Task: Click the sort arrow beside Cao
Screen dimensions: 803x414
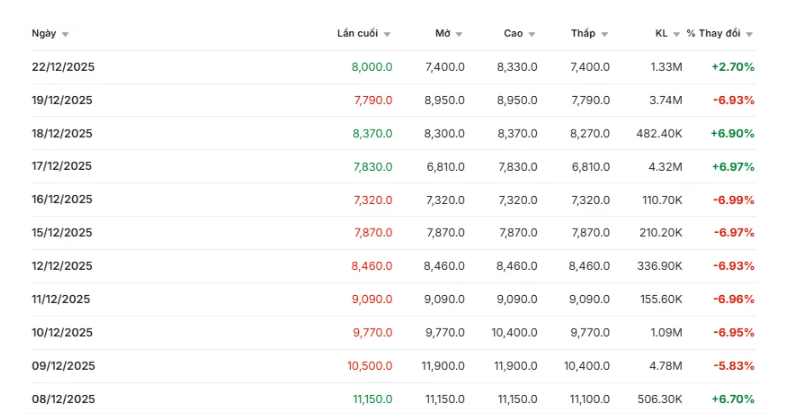Action: pos(532,34)
